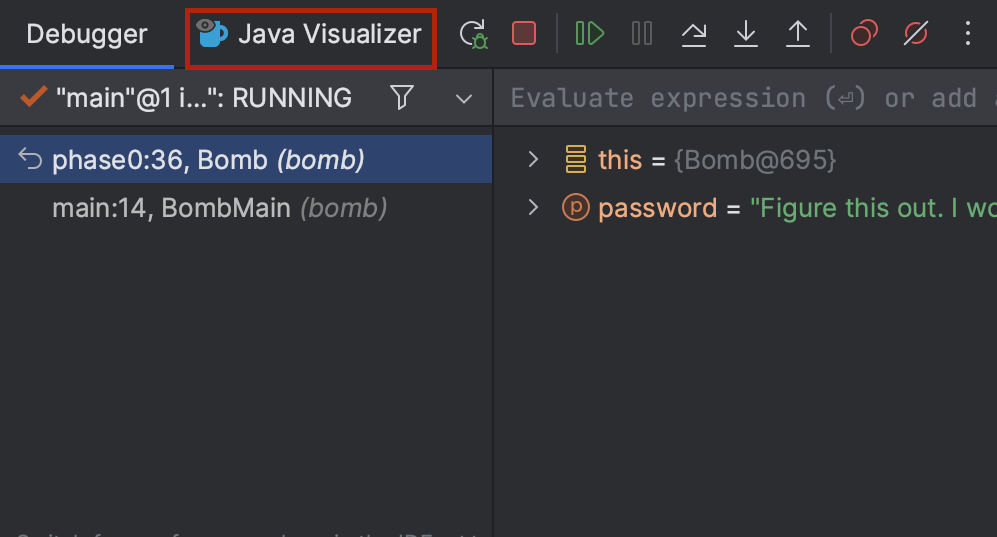Open the thread selector dropdown chevron
The width and height of the screenshot is (997, 537).
pyautogui.click(x=463, y=98)
